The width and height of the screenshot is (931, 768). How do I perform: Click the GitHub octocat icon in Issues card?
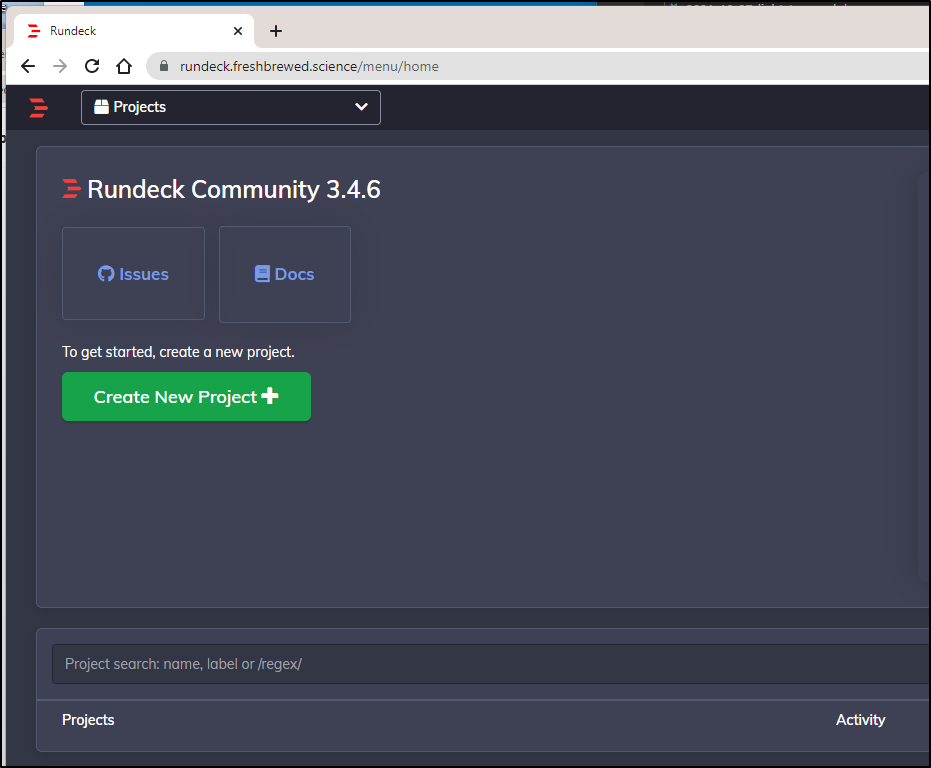106,274
